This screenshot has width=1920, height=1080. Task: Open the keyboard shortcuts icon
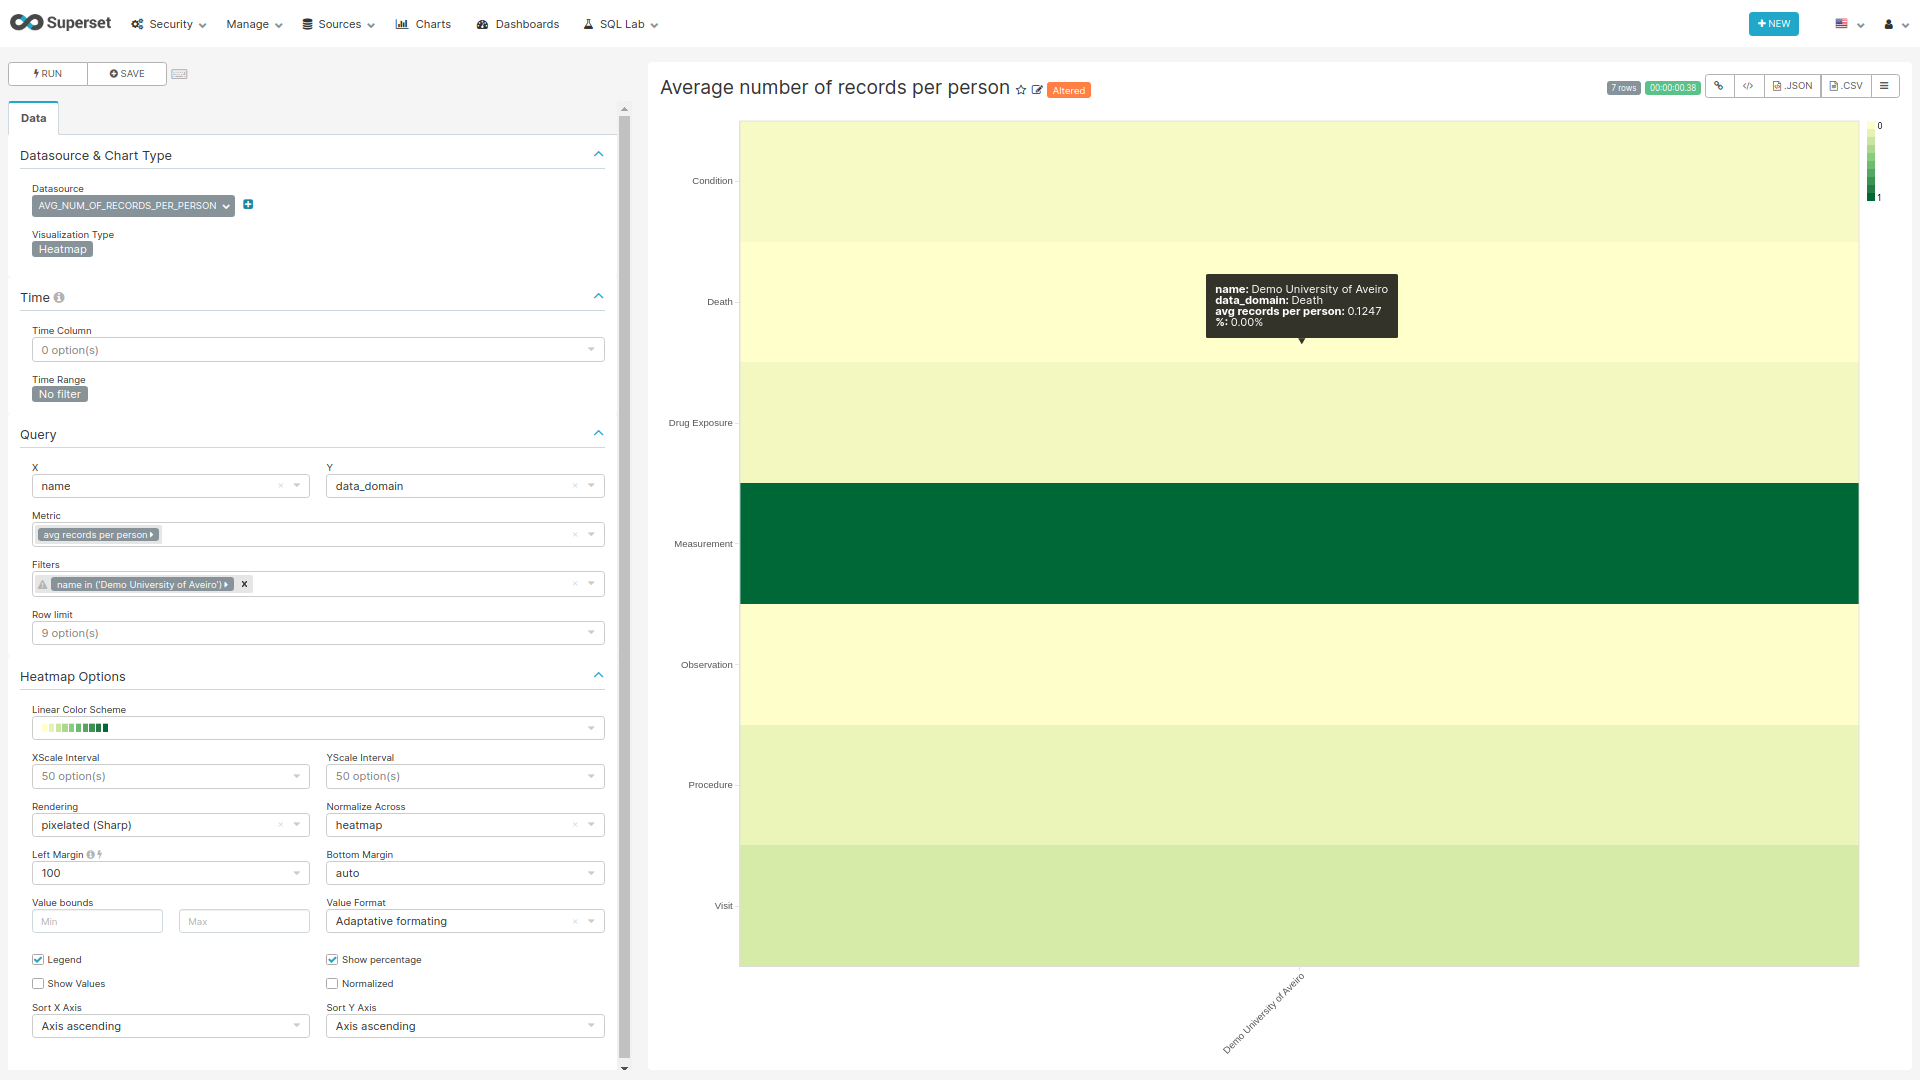[x=179, y=74]
